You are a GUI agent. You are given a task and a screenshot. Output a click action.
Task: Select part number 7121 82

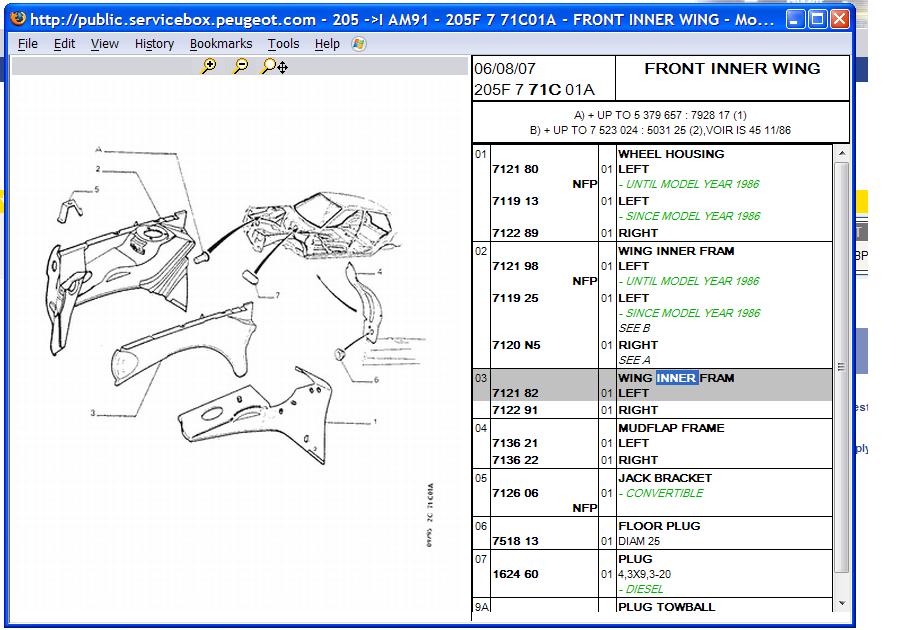point(515,393)
